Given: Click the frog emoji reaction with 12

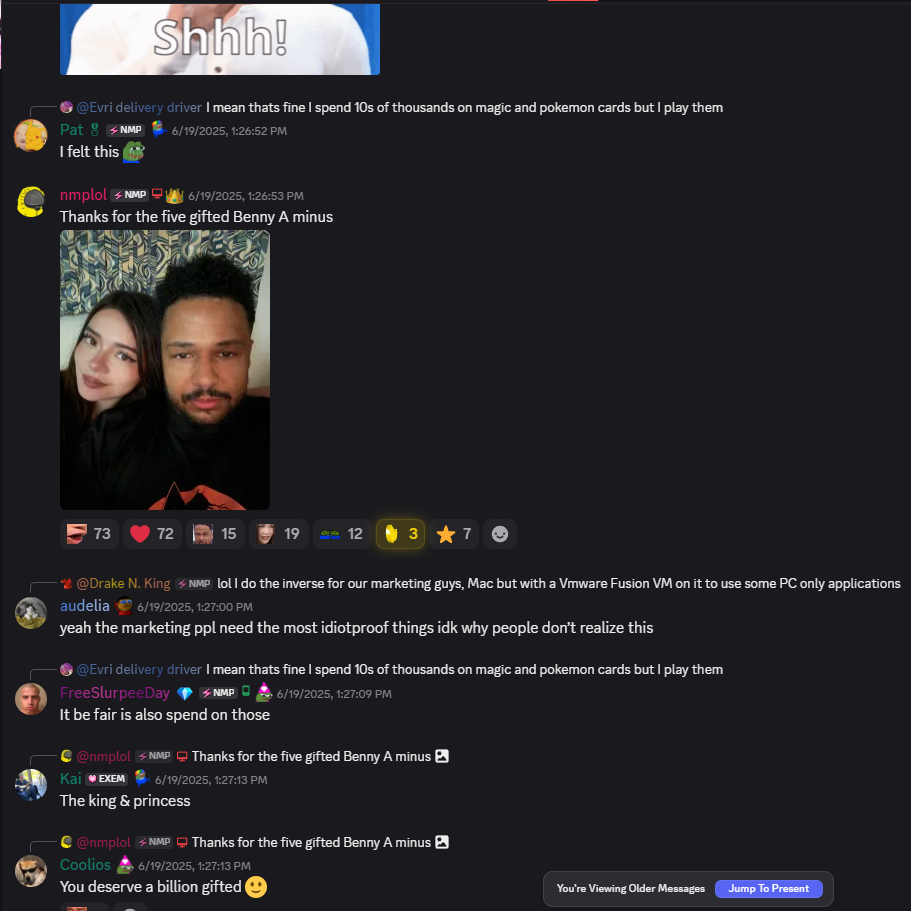Looking at the screenshot, I should 342,533.
